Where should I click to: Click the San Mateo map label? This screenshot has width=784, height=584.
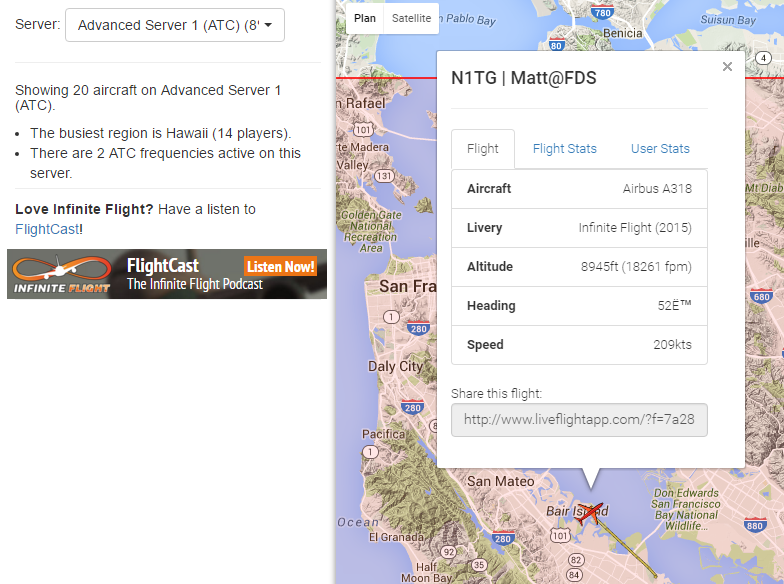[x=500, y=482]
